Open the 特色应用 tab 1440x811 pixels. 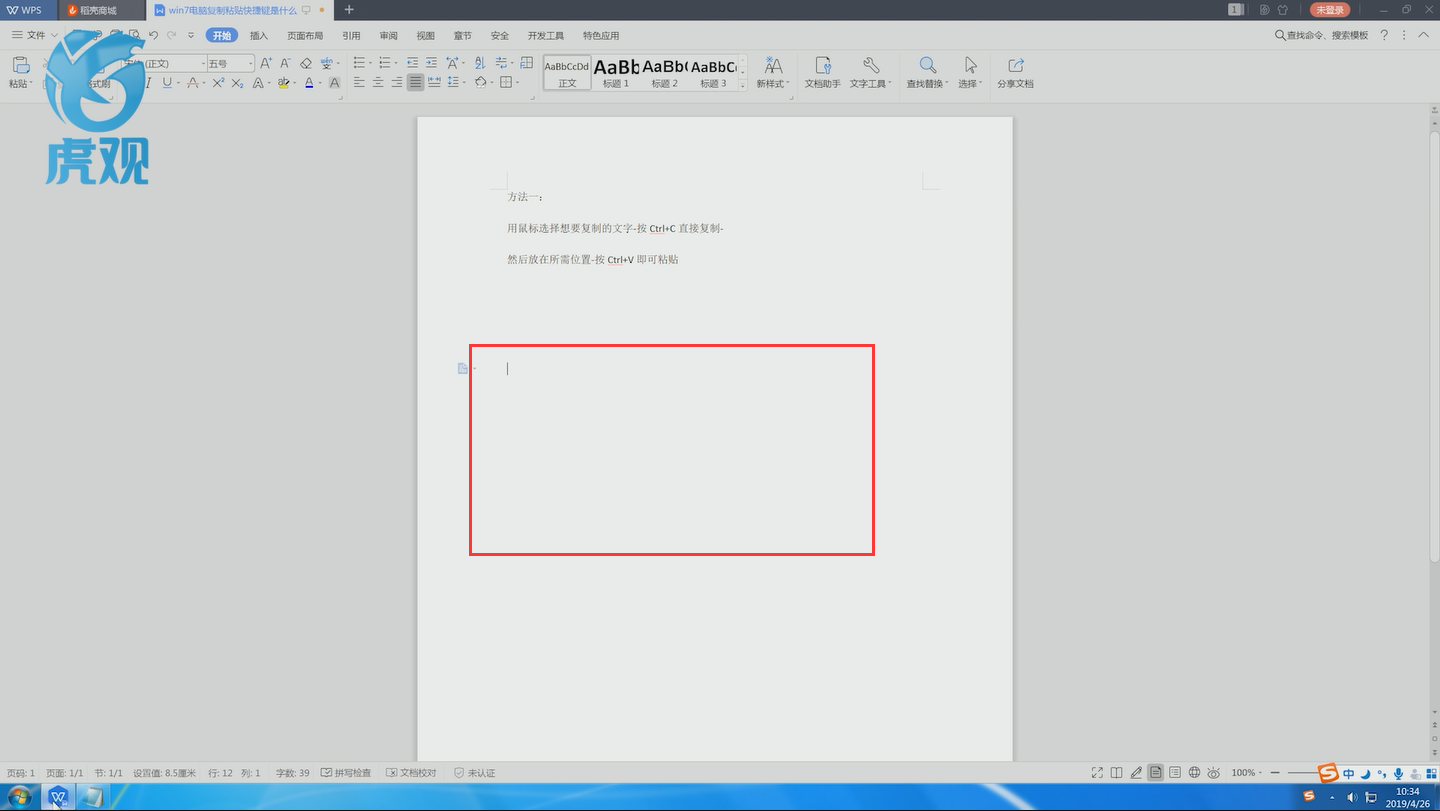click(x=601, y=35)
